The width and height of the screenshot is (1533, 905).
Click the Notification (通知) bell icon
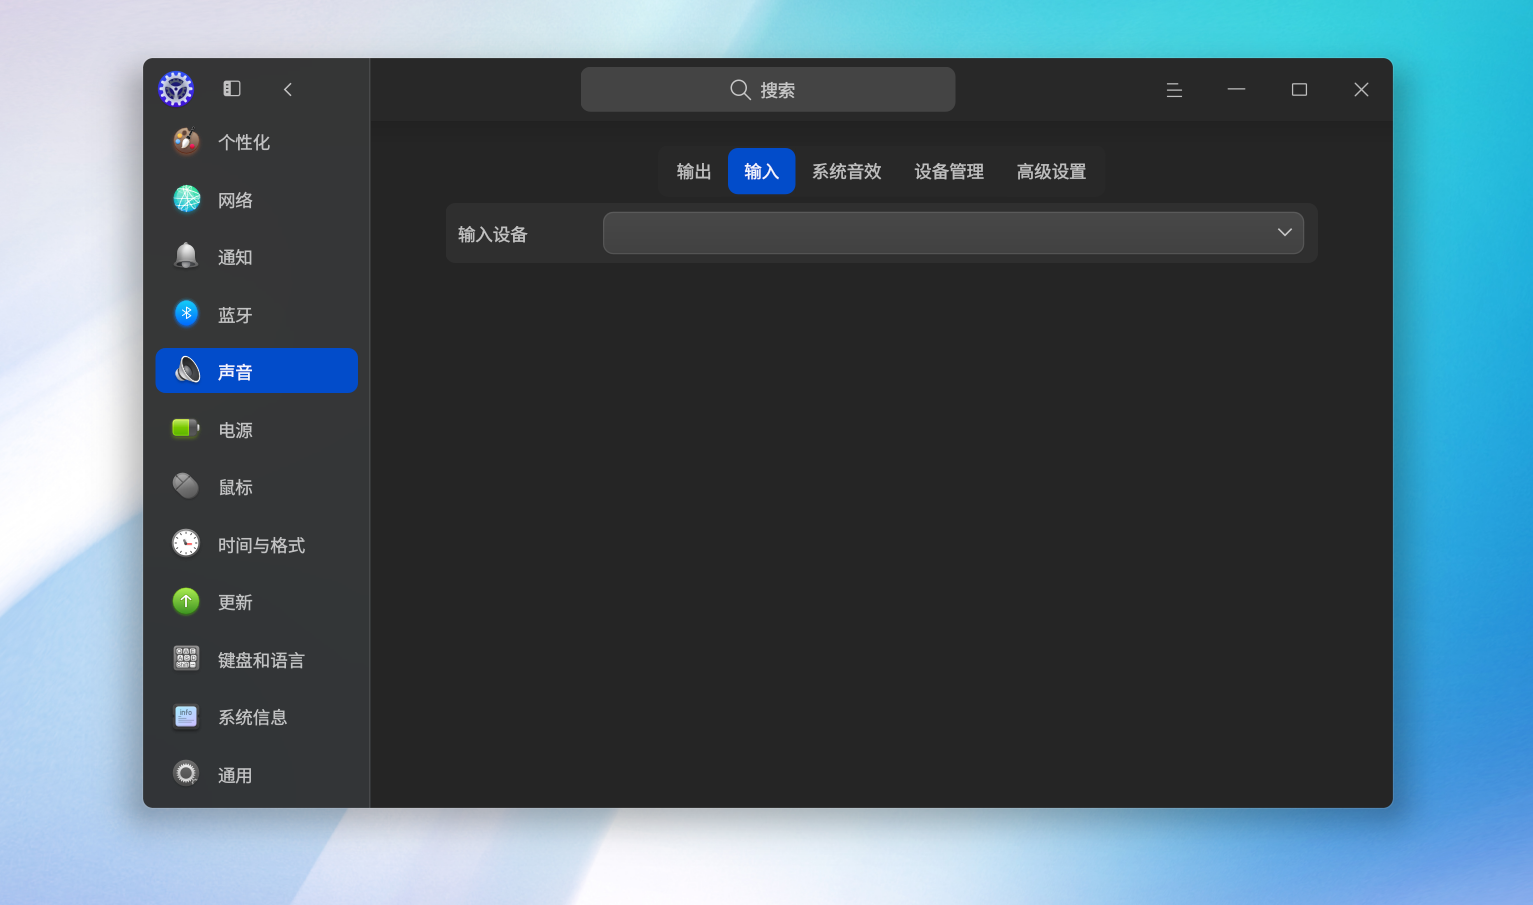pos(186,256)
